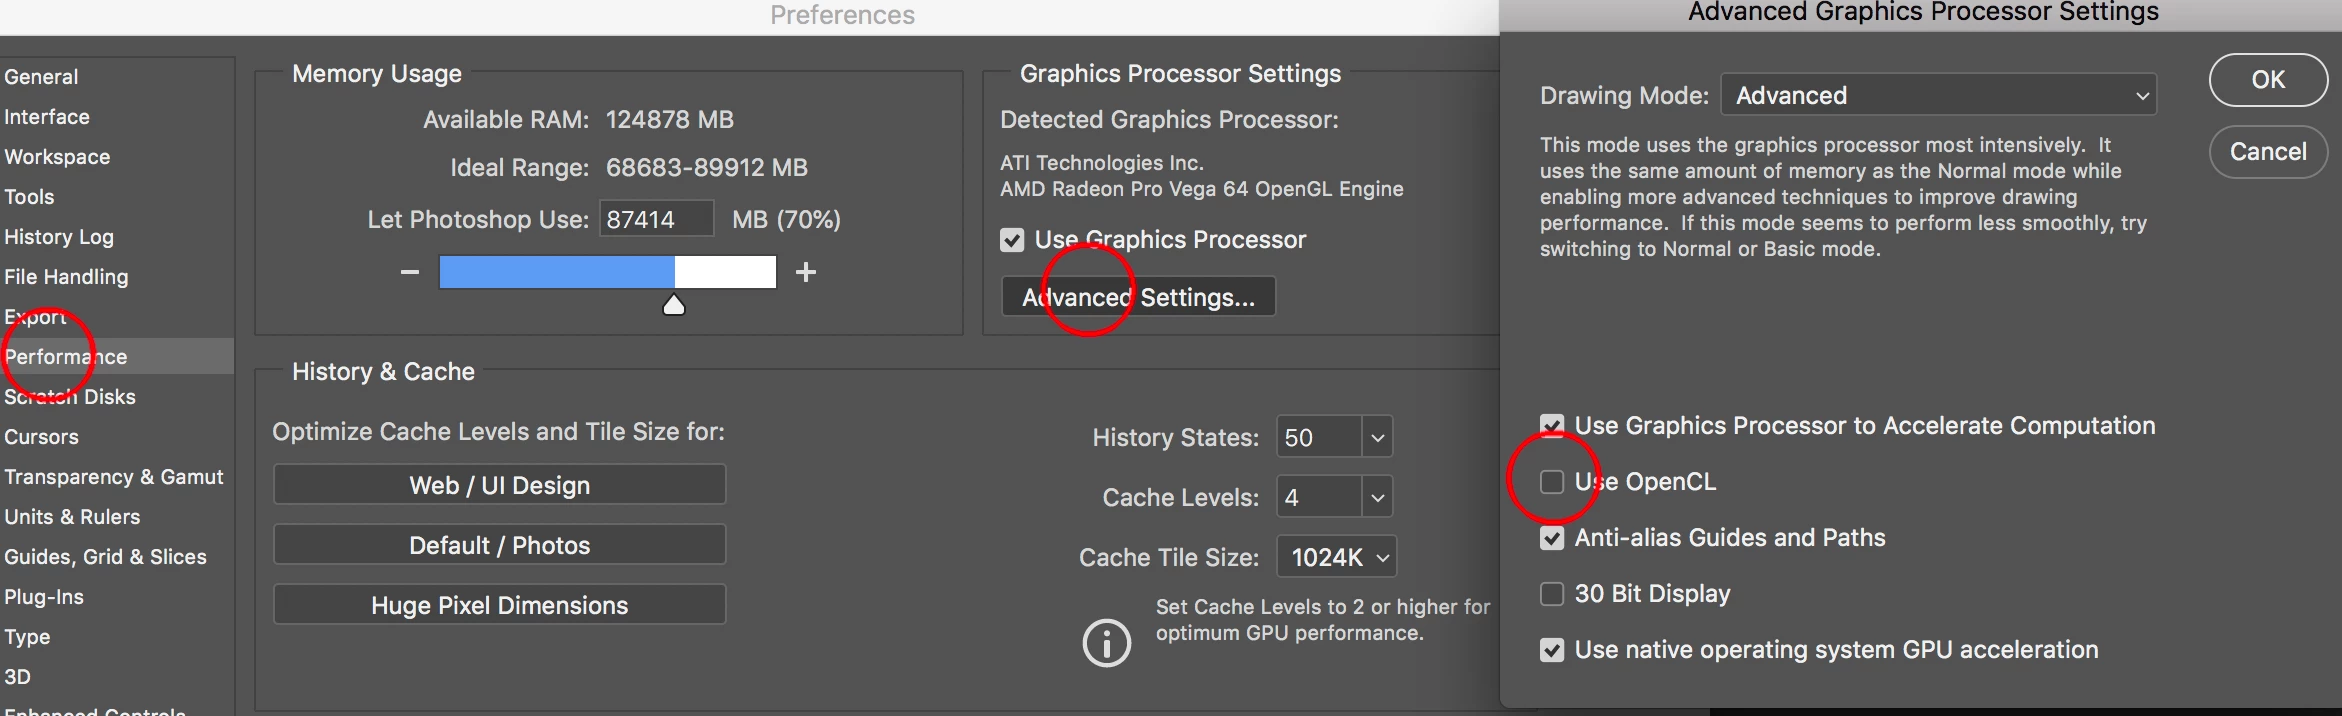Screen dimensions: 2342x716
Task: Toggle the Use Graphics Processor checkbox
Action: (1012, 240)
